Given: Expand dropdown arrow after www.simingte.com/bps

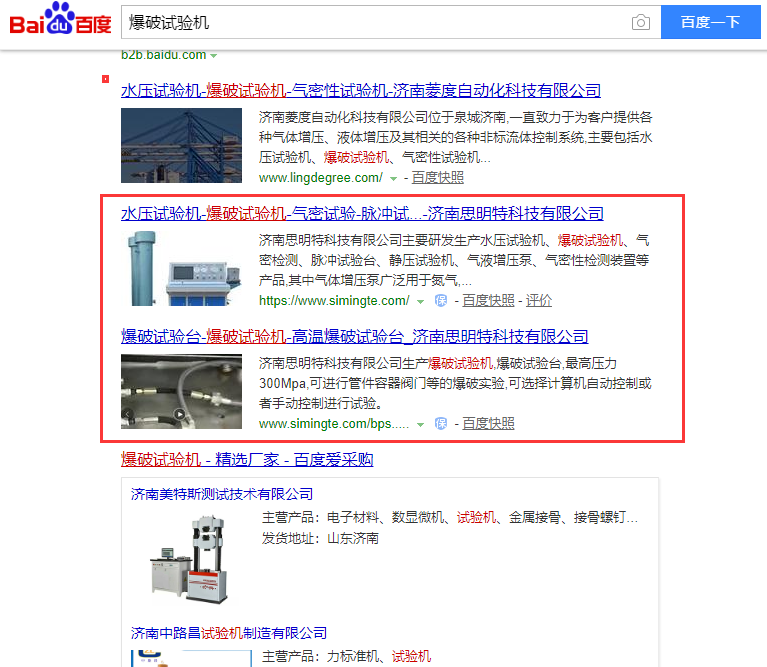Looking at the screenshot, I should pos(420,424).
